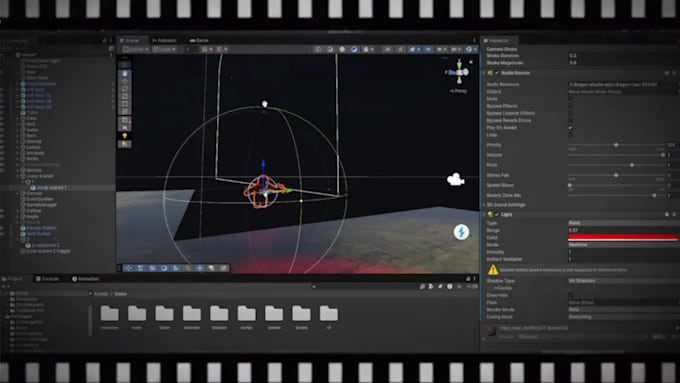680x383 pixels.
Task: Click the point light gizmo above the sphere
Action: click(x=265, y=104)
